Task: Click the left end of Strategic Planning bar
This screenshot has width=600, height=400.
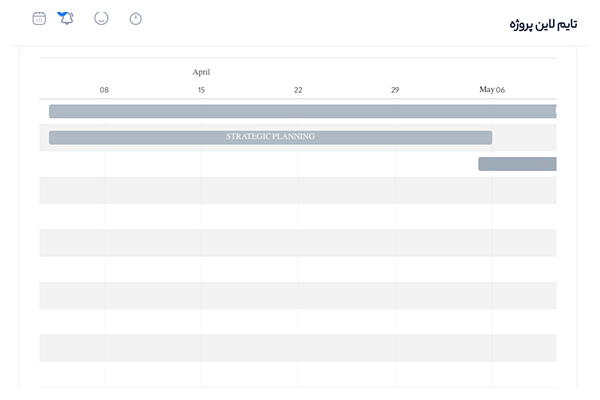Action: pyautogui.click(x=54, y=137)
